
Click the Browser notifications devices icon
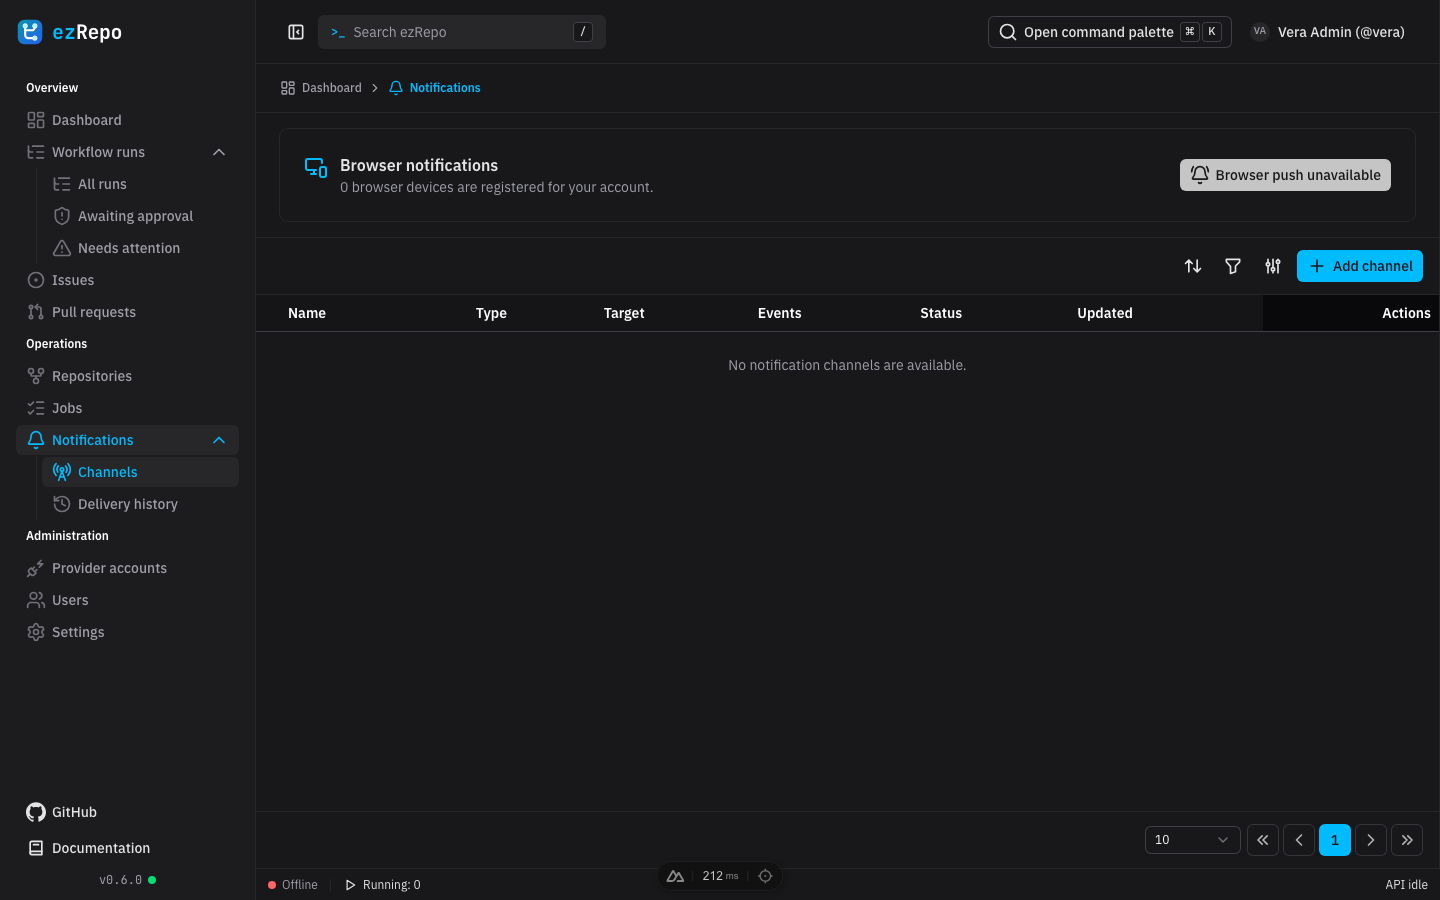coord(316,168)
